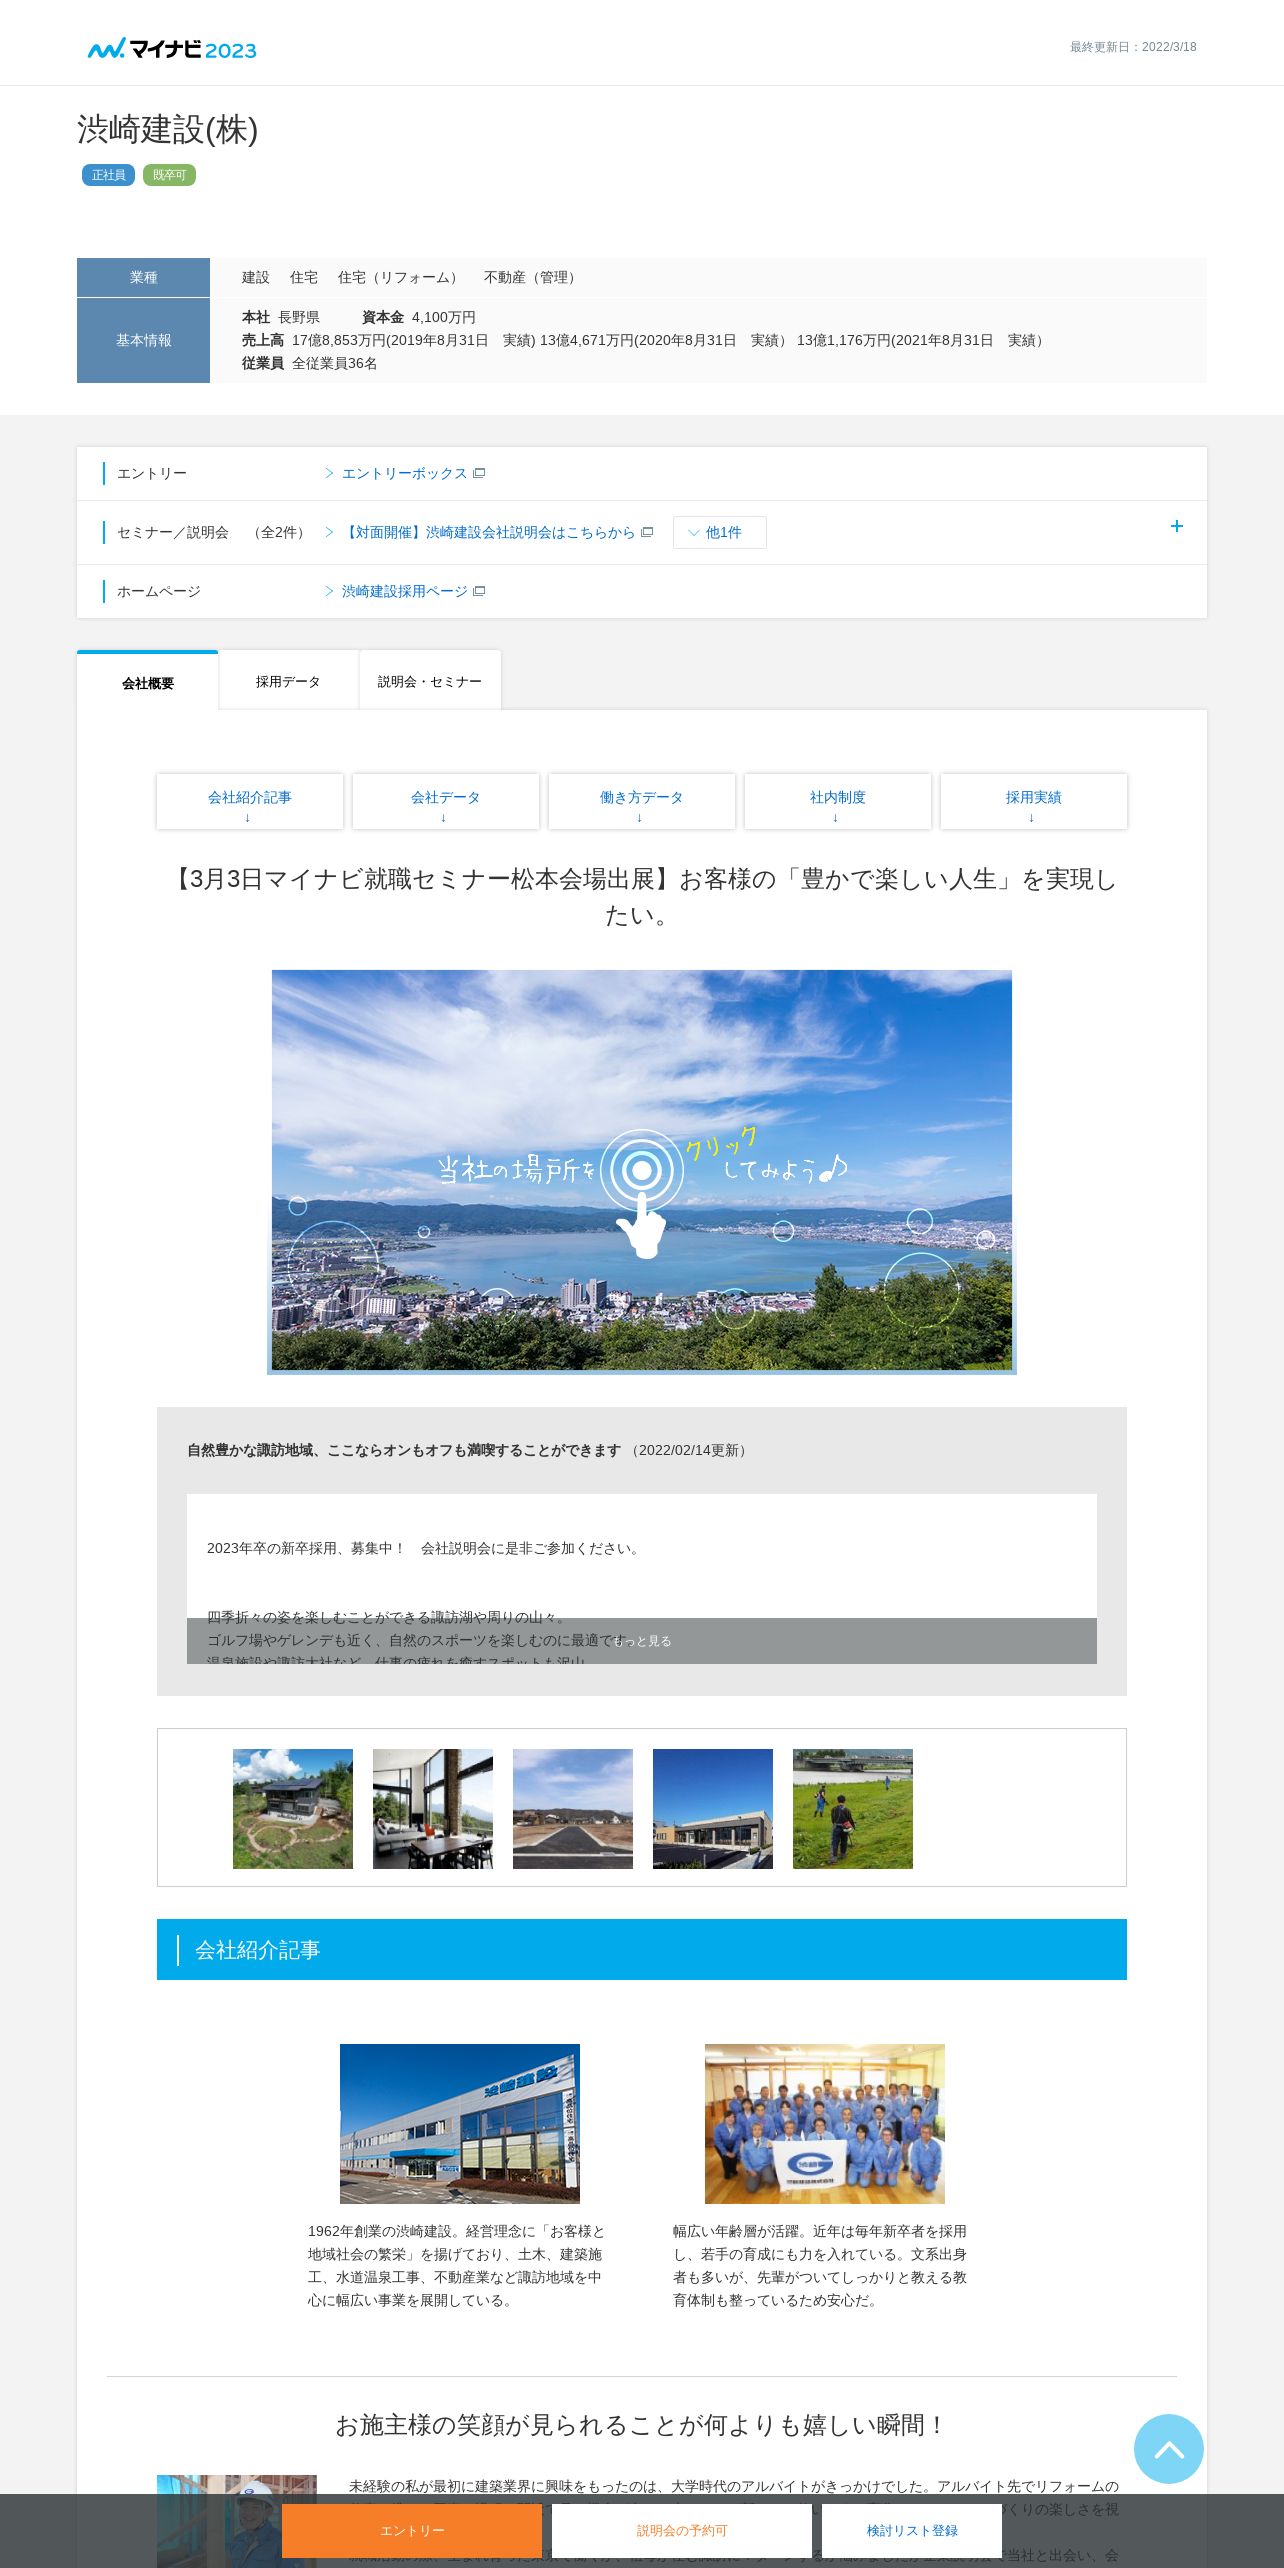
Task: Expand the seminar list plus icon
Action: pyautogui.click(x=1176, y=526)
